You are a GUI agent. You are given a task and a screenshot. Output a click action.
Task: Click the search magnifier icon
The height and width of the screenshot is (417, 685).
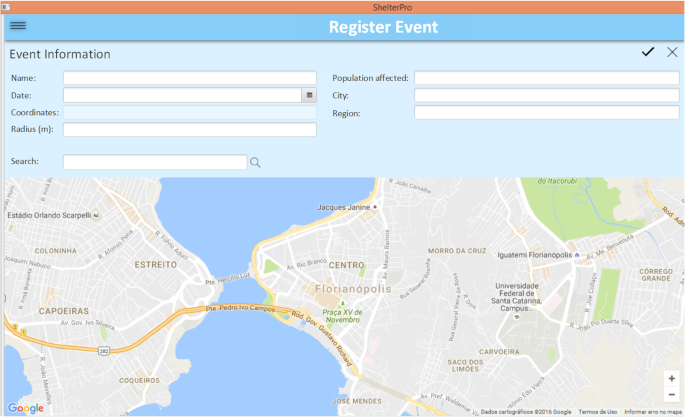[255, 162]
